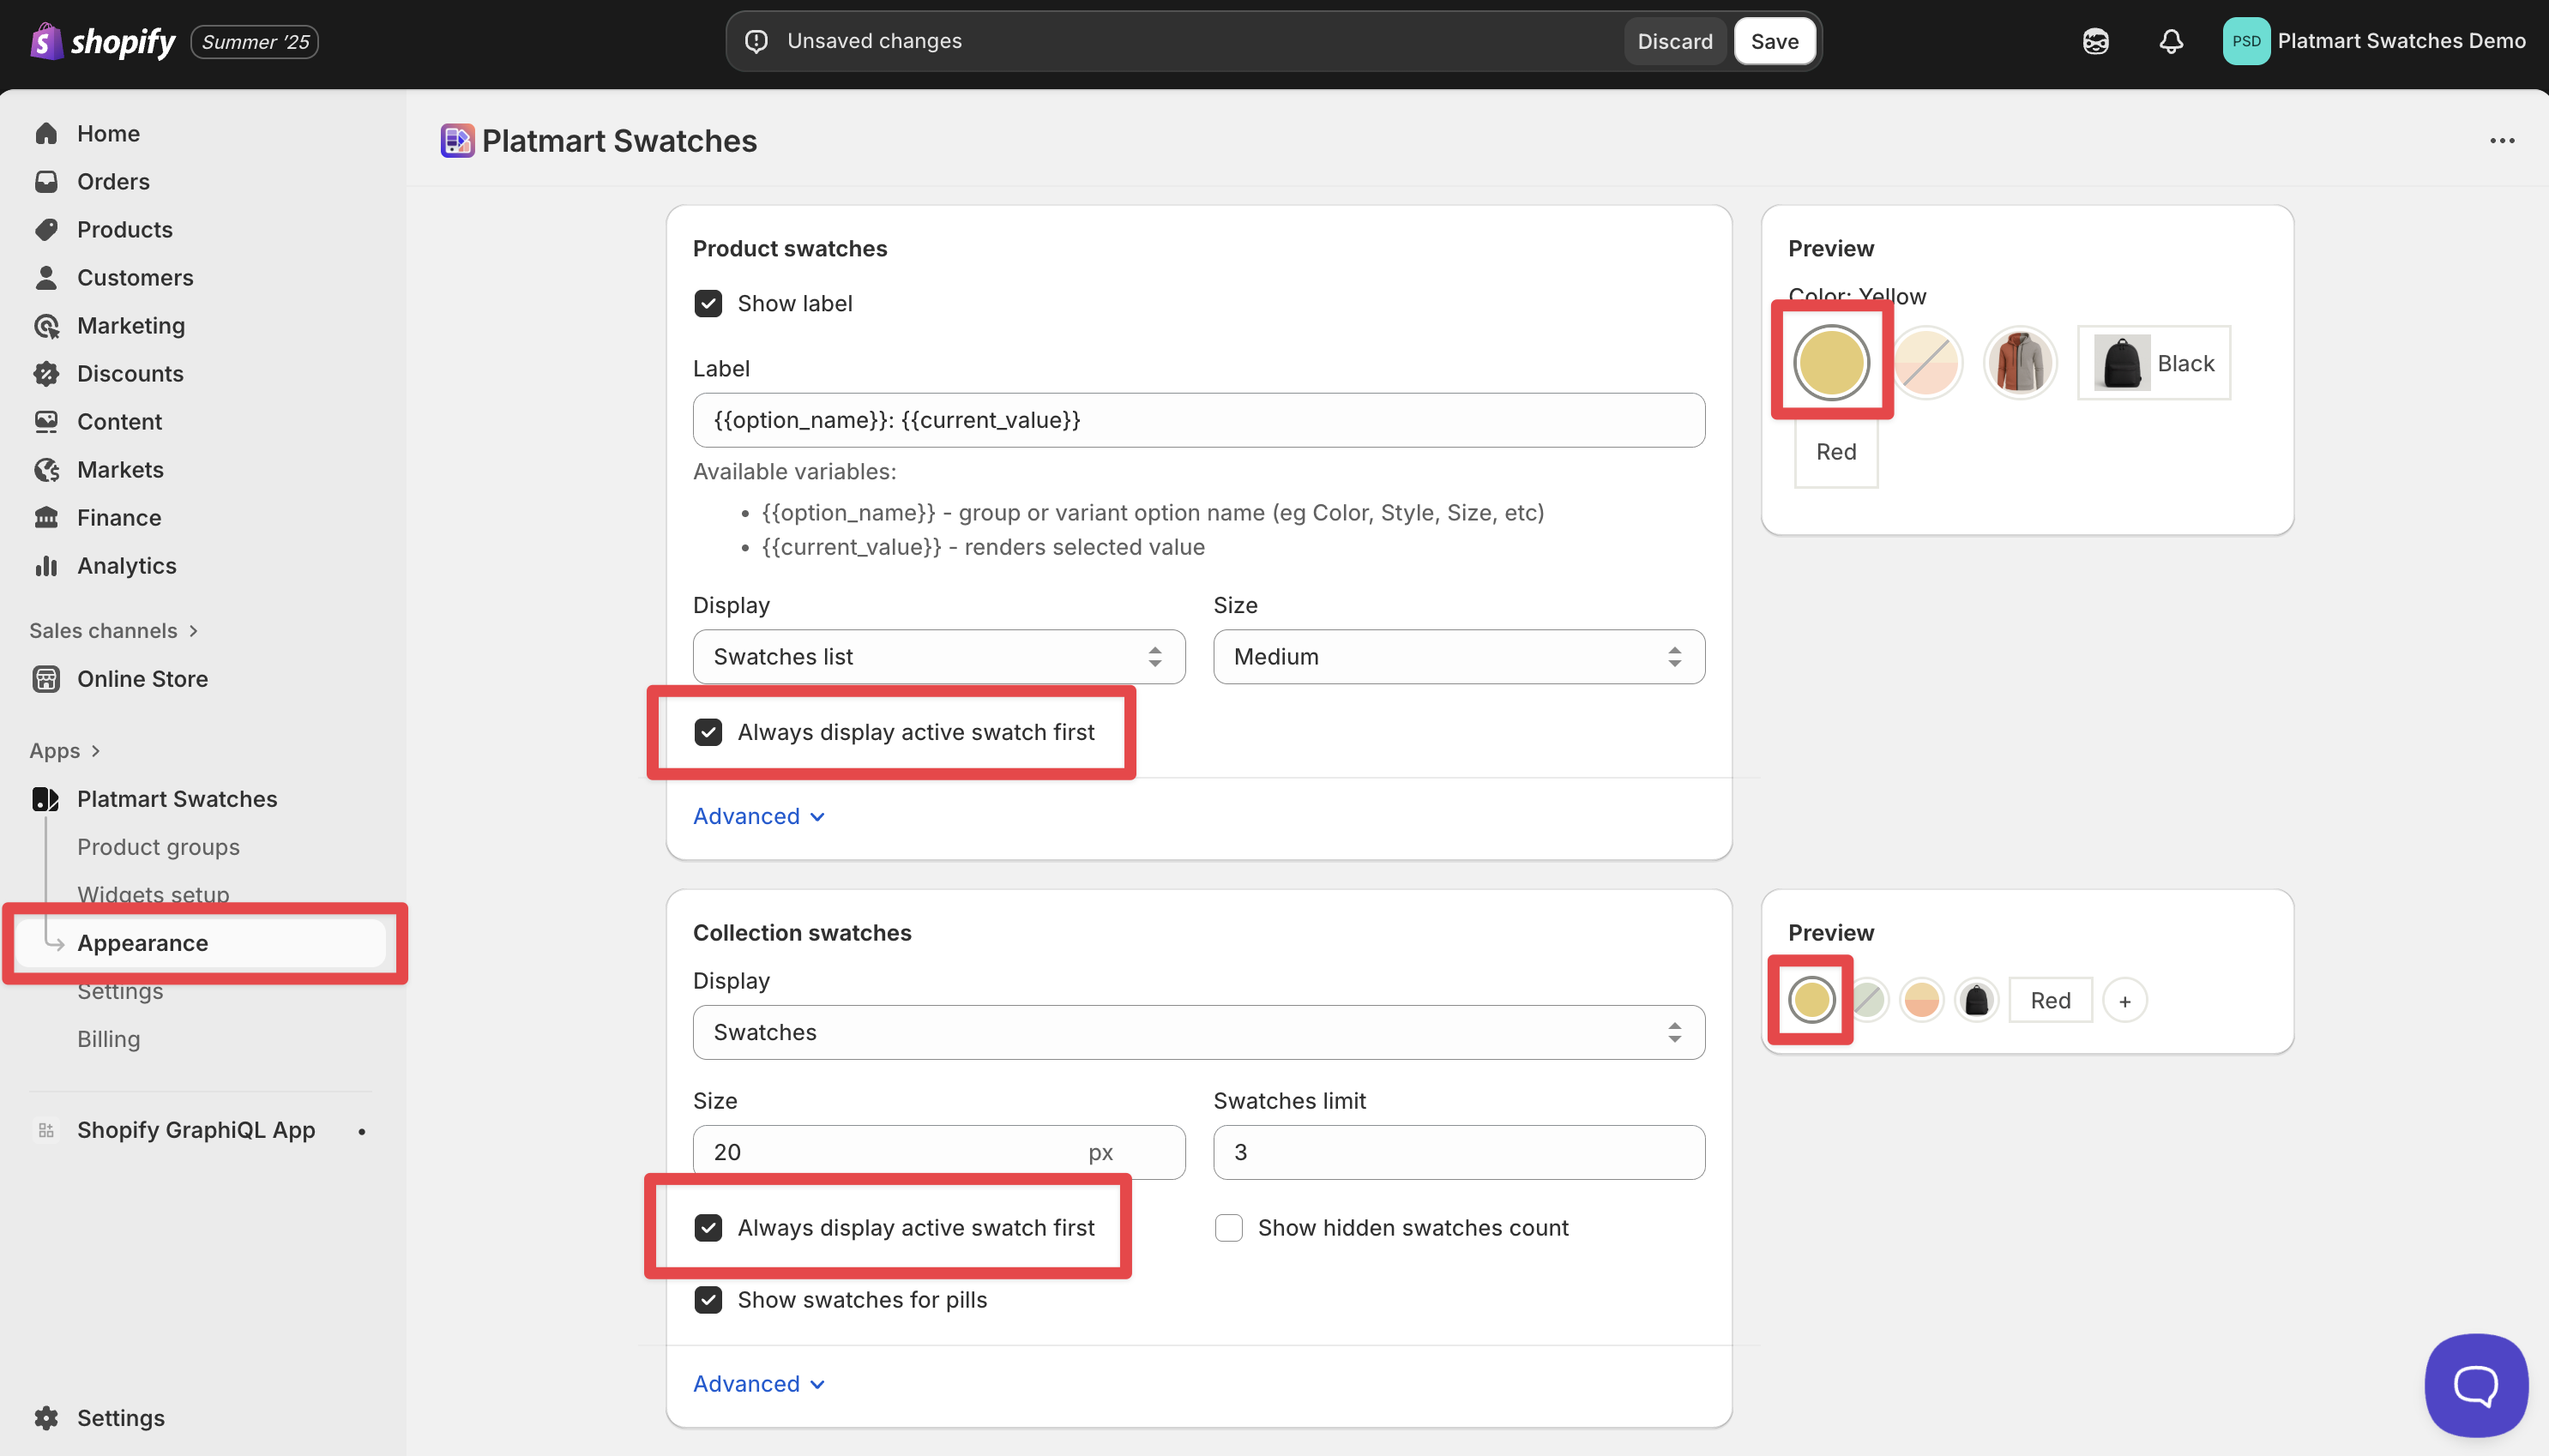This screenshot has width=2549, height=1456.
Task: Enable Show hidden swatches count
Action: pos(1228,1227)
